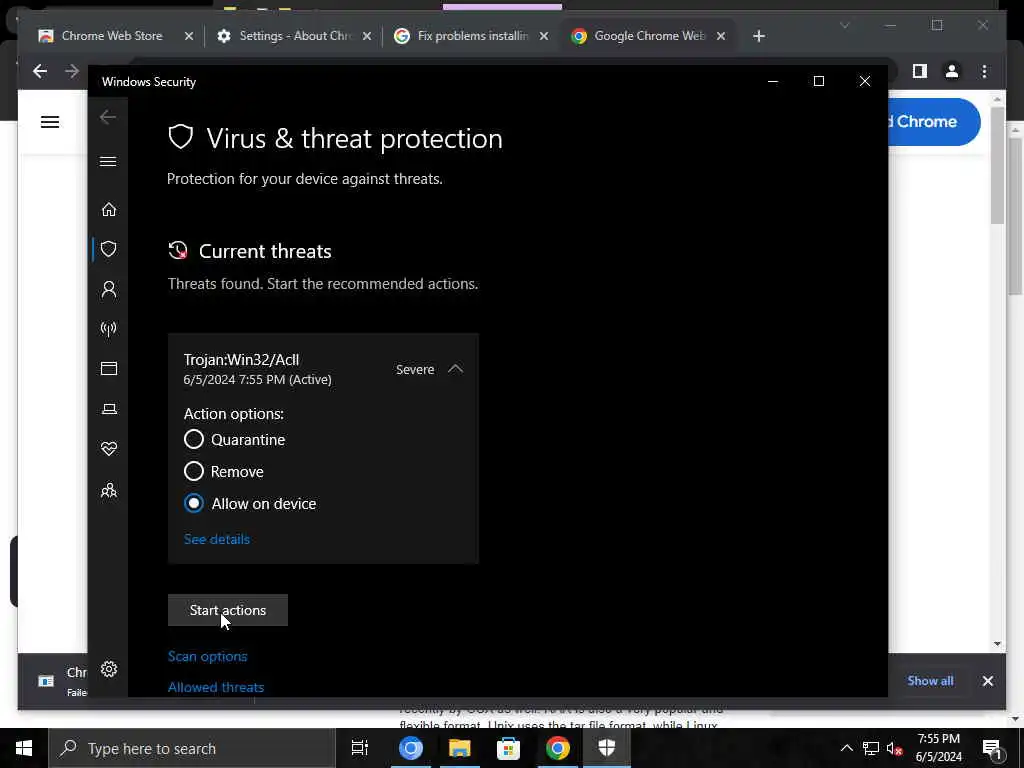Image resolution: width=1024 pixels, height=768 pixels.
Task: Open App & browser control icon
Action: (x=108, y=368)
